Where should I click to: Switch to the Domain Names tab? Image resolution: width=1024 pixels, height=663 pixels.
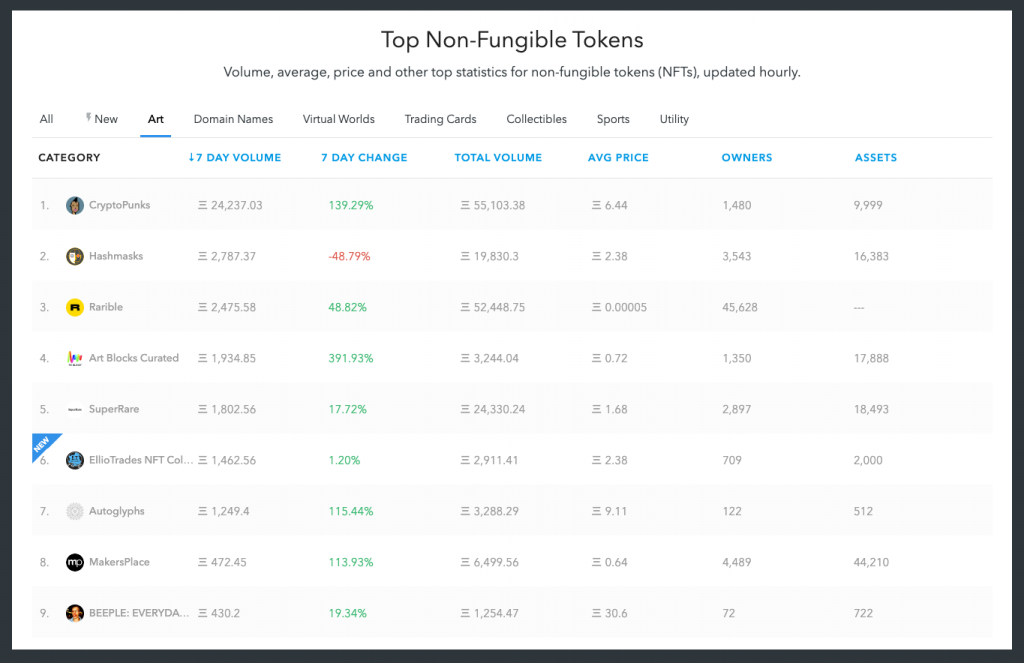click(233, 119)
